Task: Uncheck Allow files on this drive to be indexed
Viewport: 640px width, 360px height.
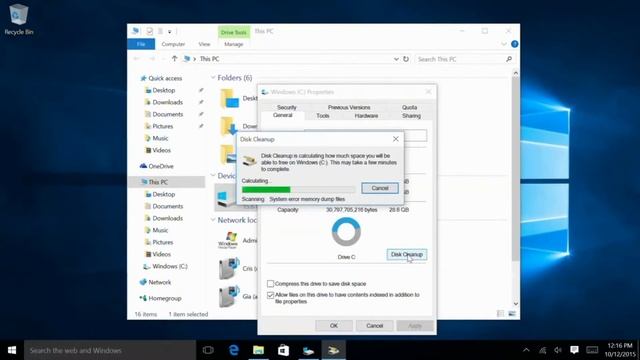Action: (x=270, y=295)
